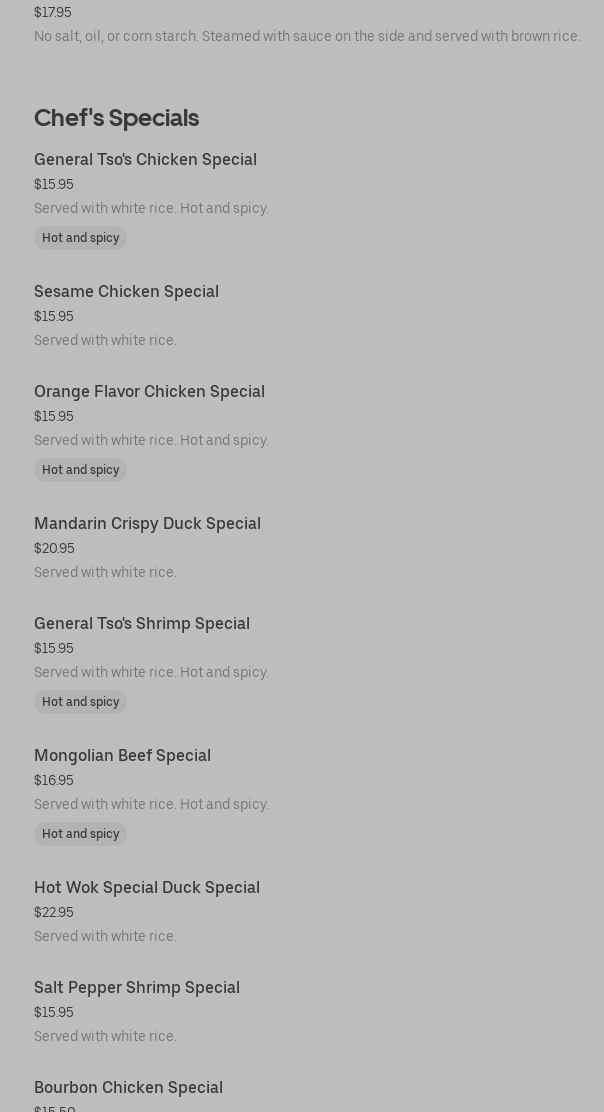This screenshot has width=604, height=1112.
Task: Click the $20.95 price of Mandarin Crispy Duck
Action: [x=54, y=549]
